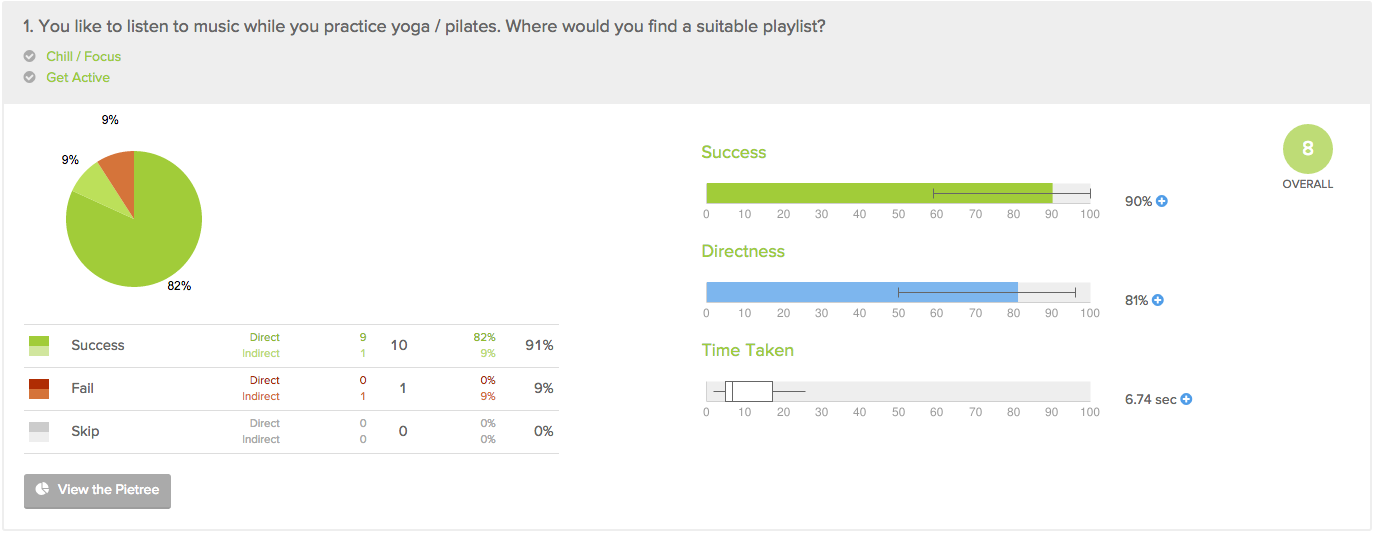The width and height of the screenshot is (1374, 533).
Task: Open the Chill / Focus answer link
Action: pos(83,56)
